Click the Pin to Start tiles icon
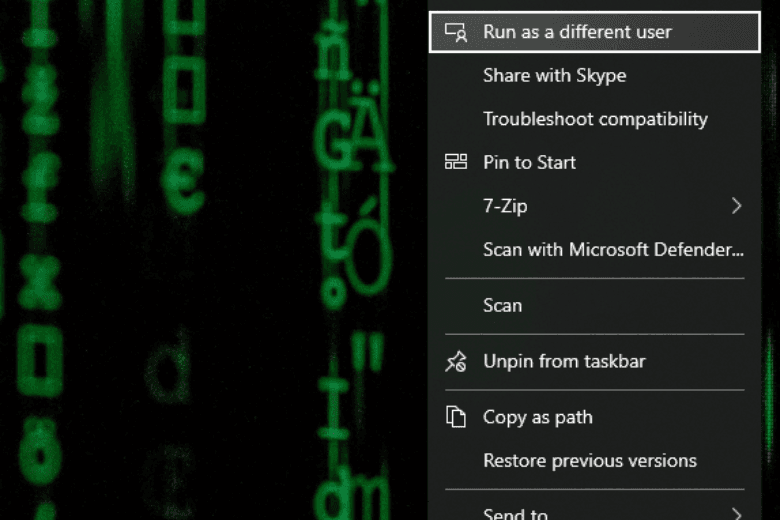780x520 pixels. (x=456, y=162)
